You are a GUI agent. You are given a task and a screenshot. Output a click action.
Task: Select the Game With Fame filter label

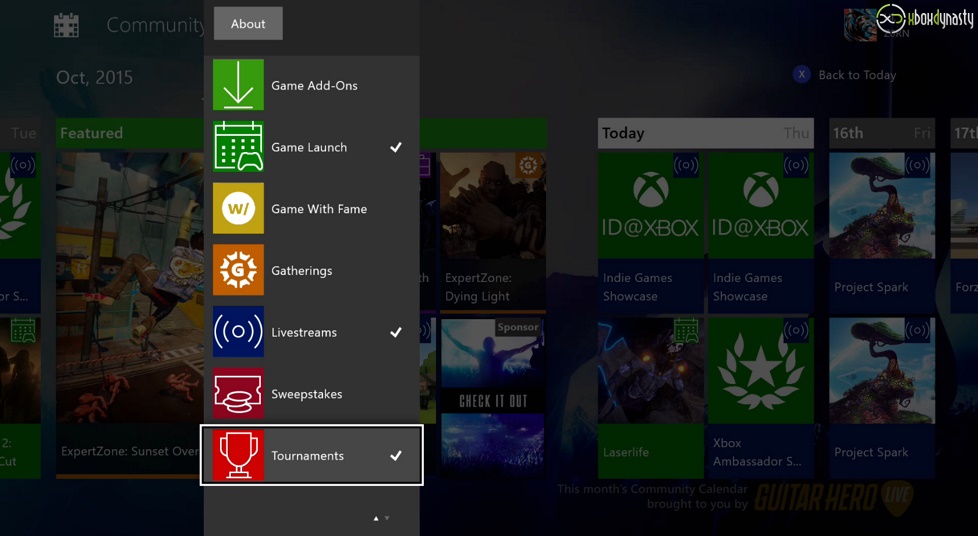(x=319, y=209)
